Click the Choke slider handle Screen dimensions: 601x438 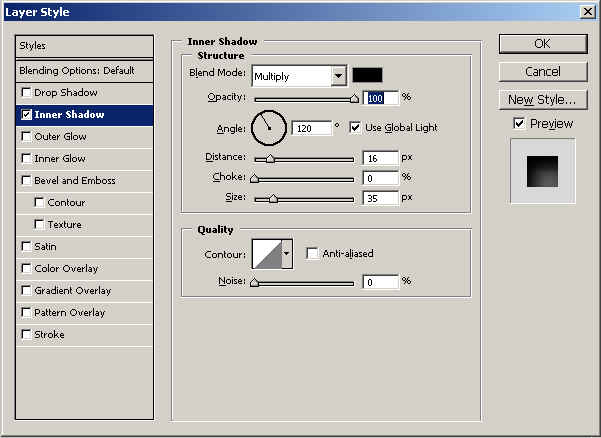click(254, 179)
